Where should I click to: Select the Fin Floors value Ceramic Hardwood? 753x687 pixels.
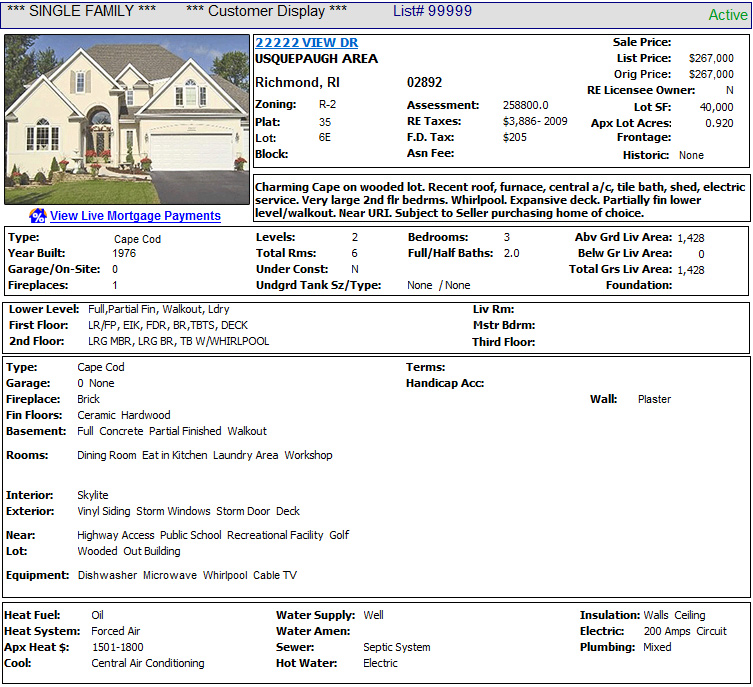click(x=123, y=415)
